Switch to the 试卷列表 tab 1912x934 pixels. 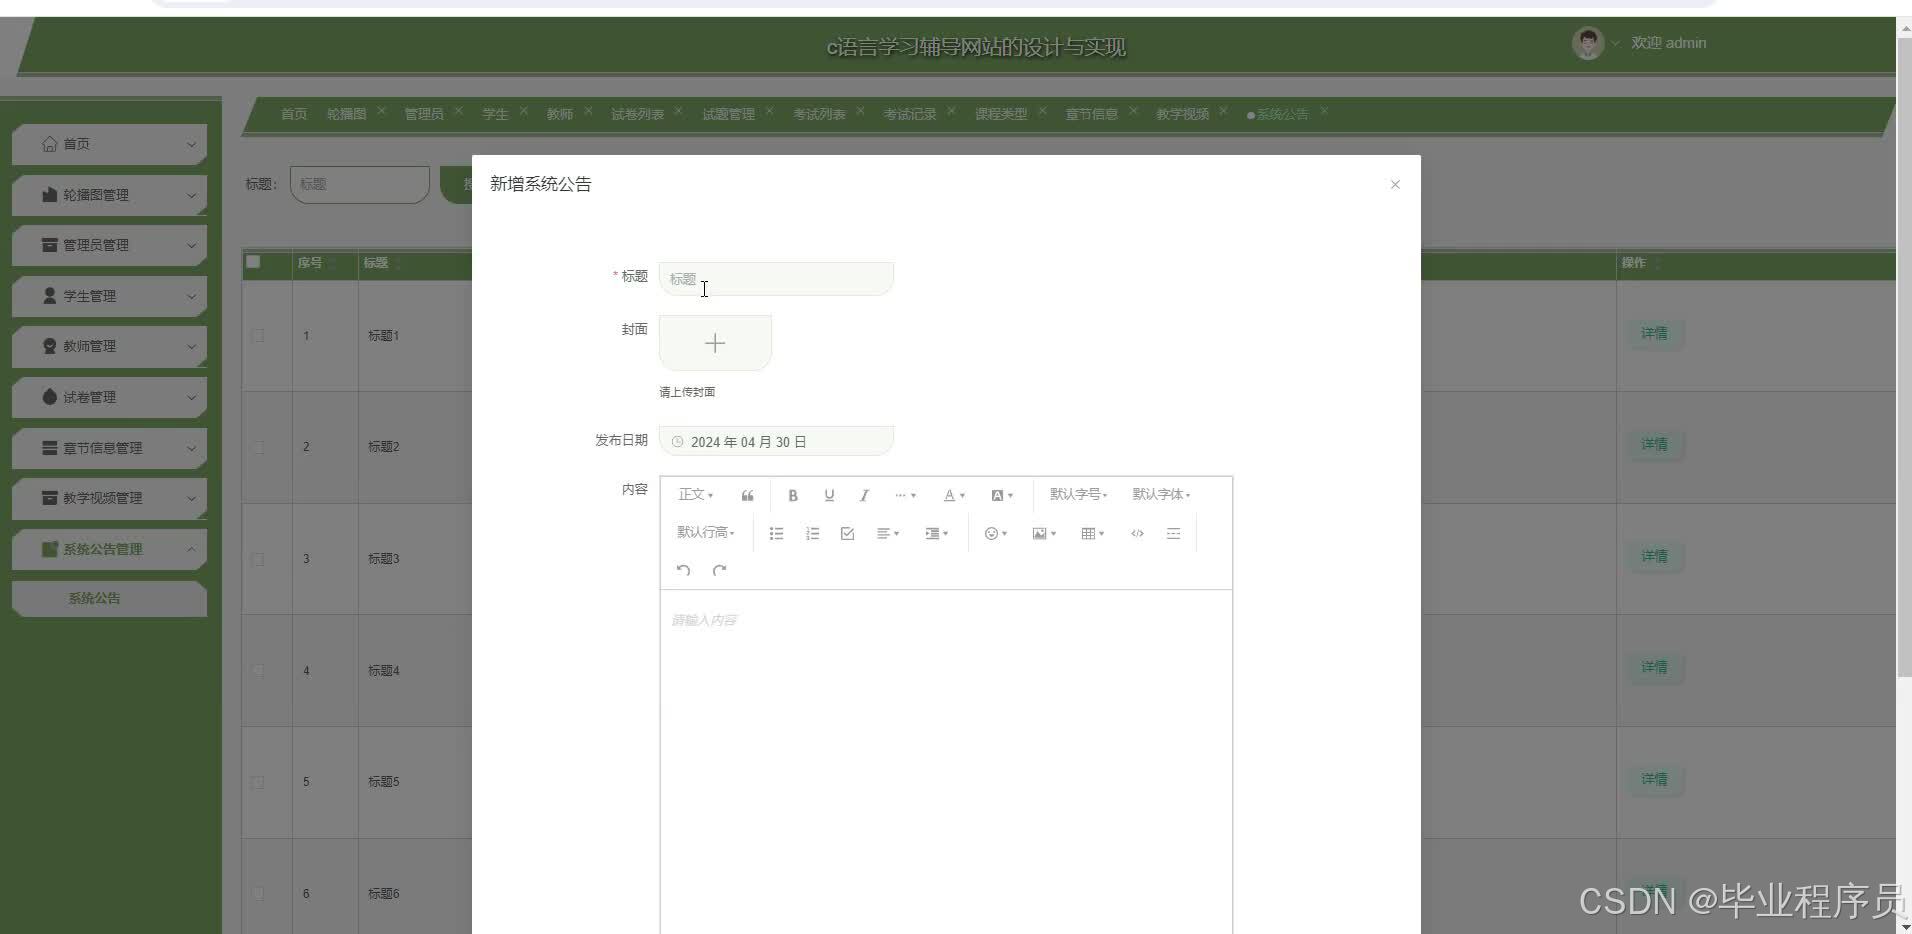click(637, 114)
